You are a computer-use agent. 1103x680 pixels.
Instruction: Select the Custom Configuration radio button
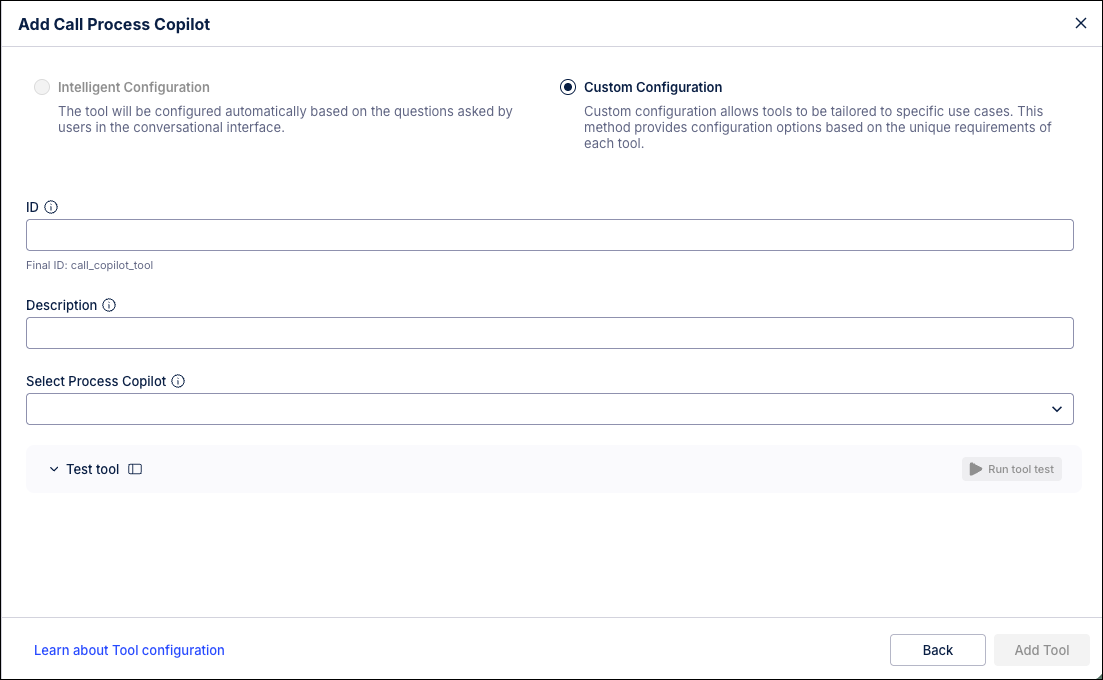click(x=568, y=87)
